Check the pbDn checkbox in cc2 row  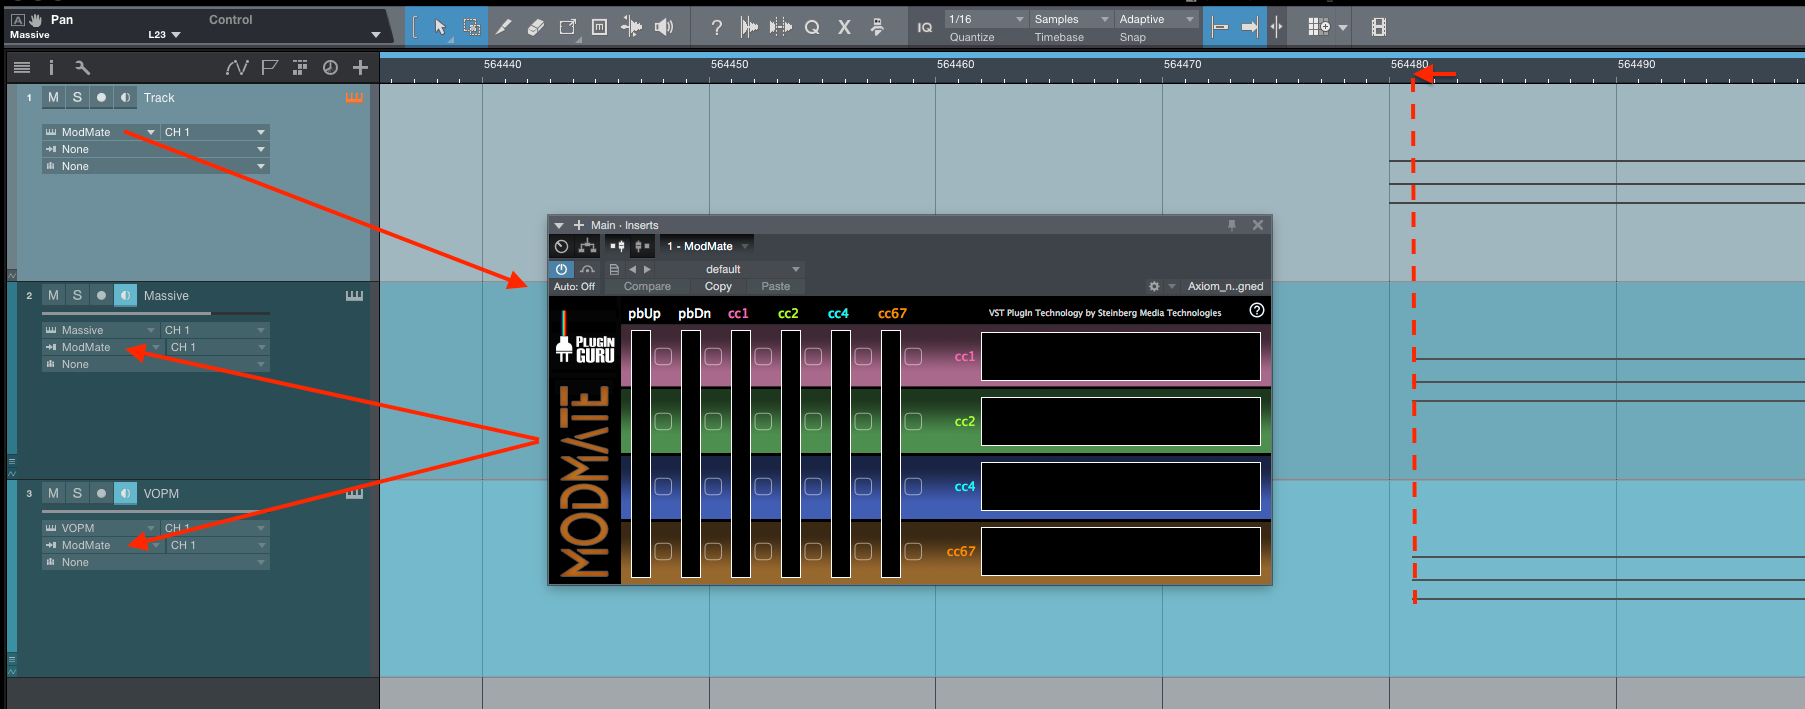(x=713, y=421)
